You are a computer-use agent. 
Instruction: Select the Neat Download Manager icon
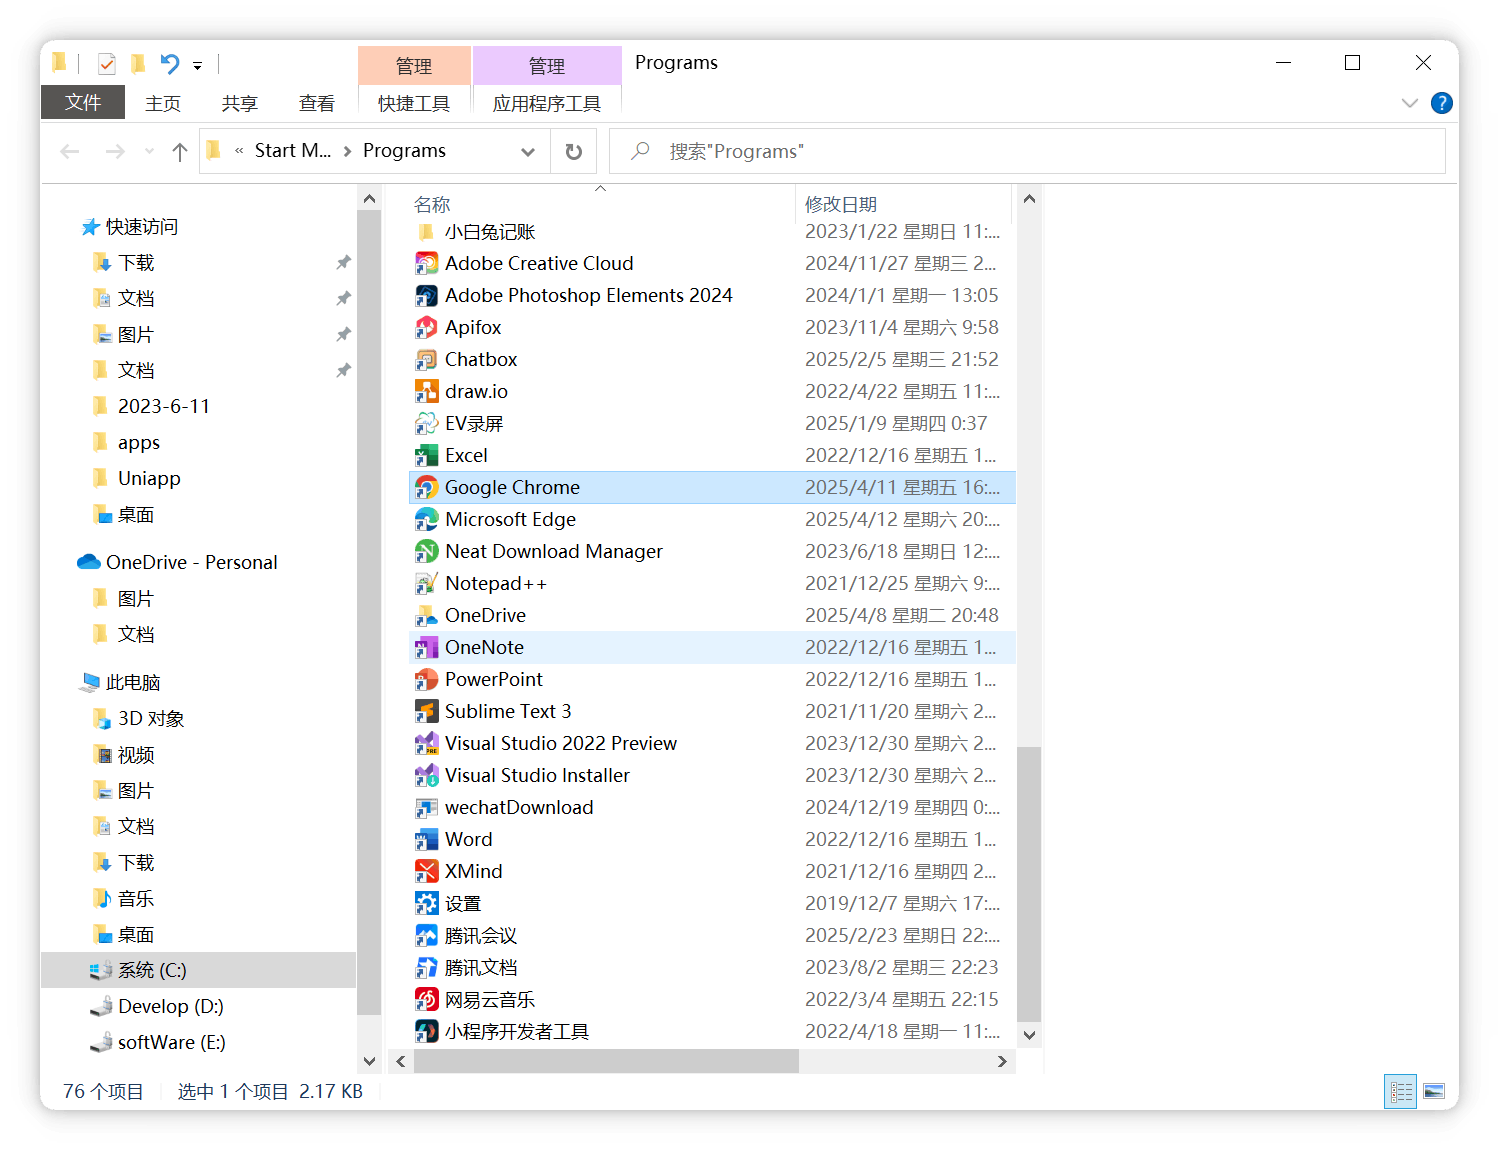pyautogui.click(x=426, y=551)
